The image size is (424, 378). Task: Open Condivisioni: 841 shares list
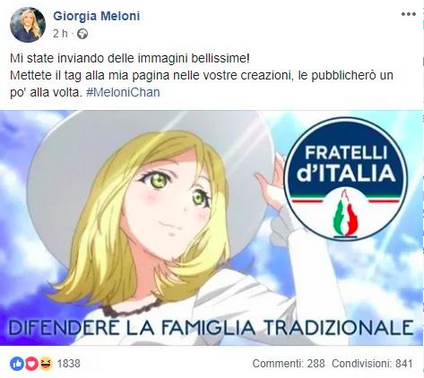point(372,364)
